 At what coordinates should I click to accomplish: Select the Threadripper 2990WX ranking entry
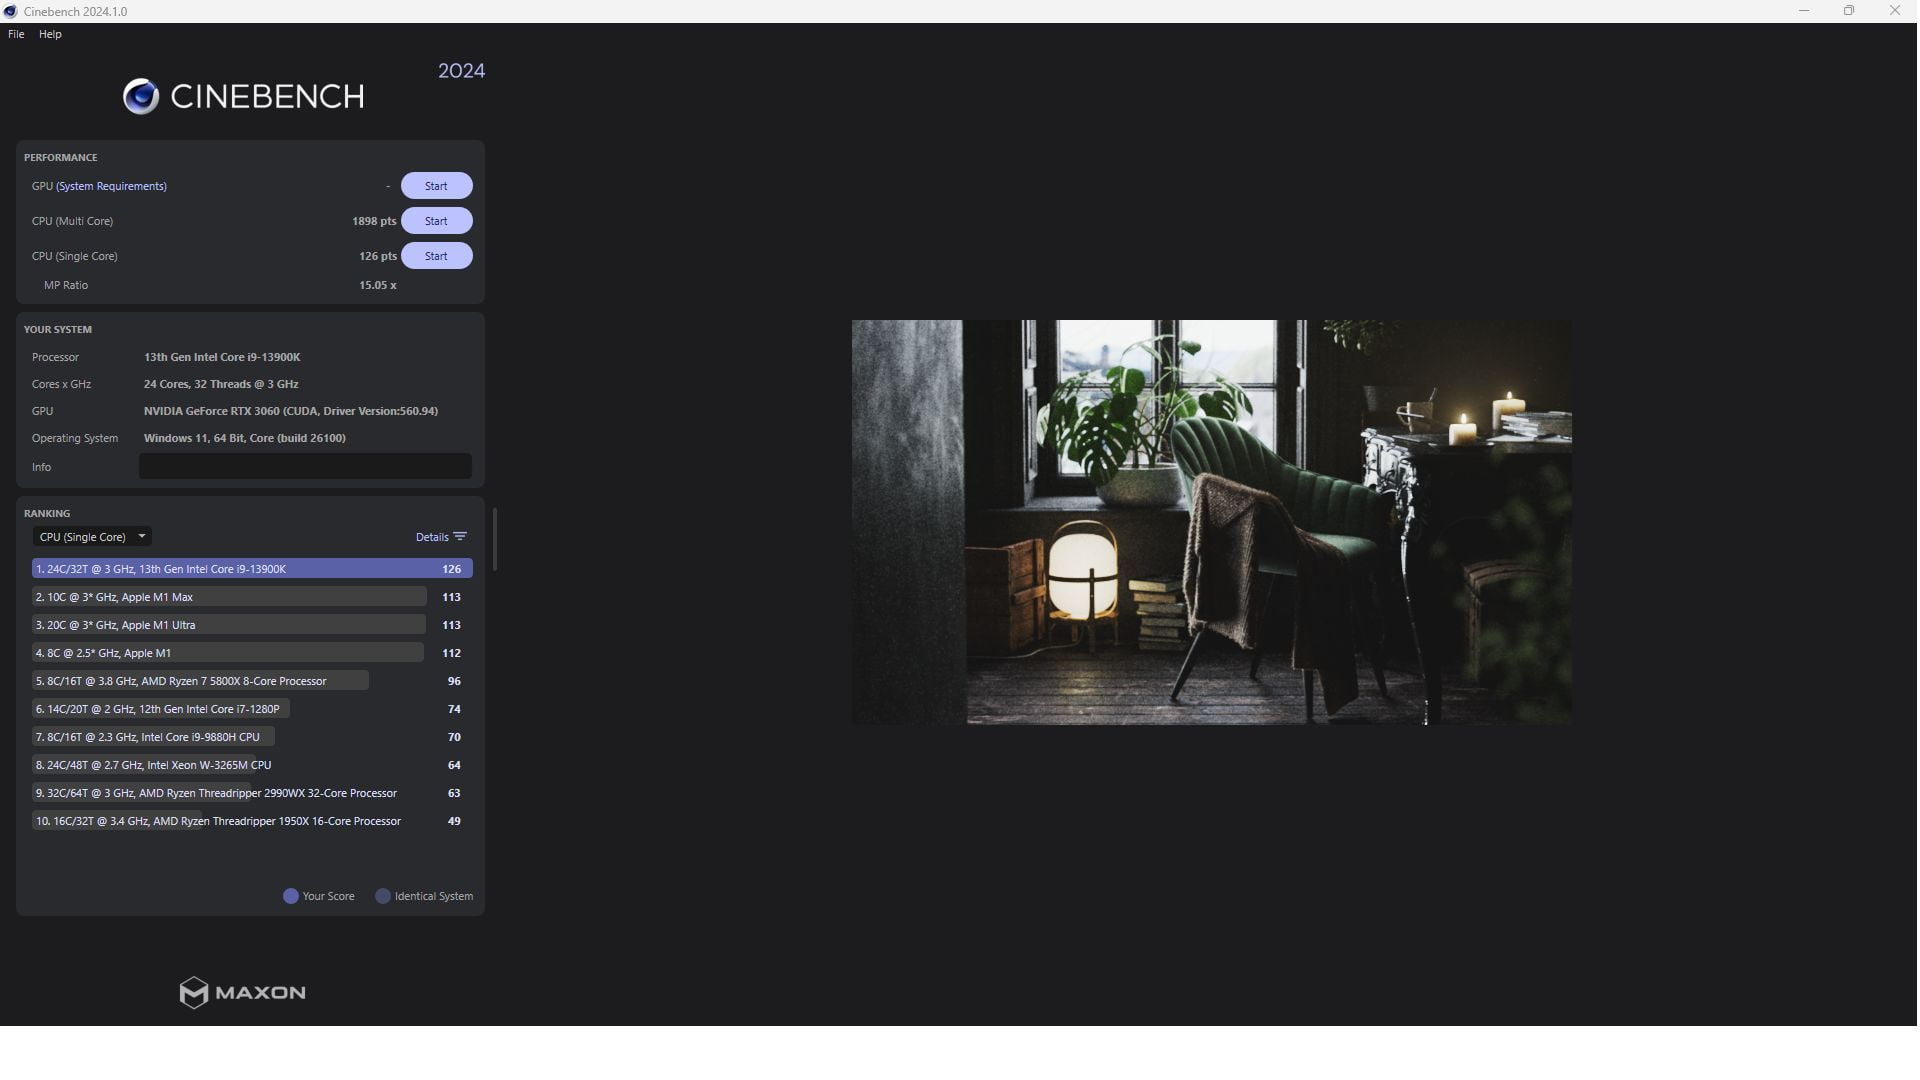click(252, 793)
